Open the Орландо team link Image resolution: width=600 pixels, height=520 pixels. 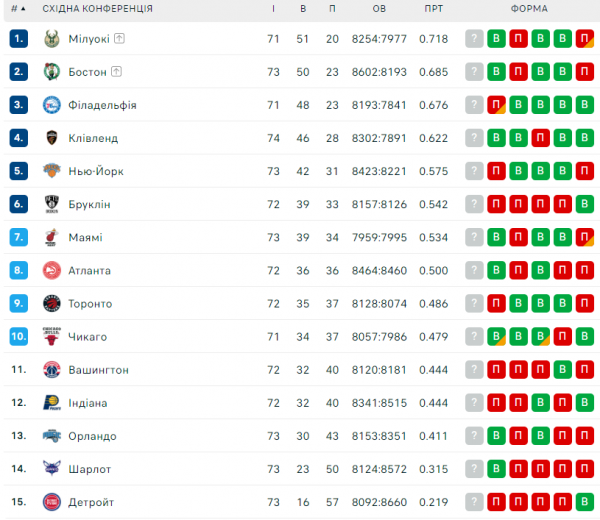coord(92,436)
